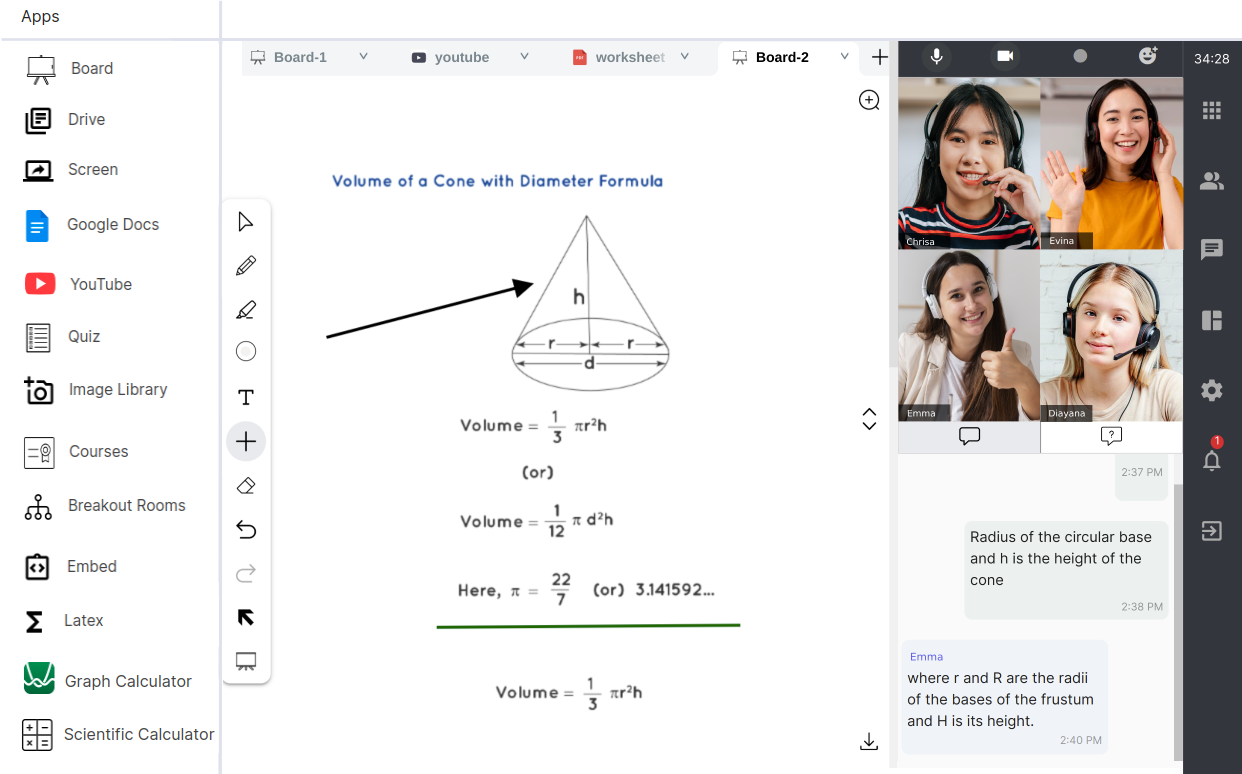Open the notifications bell
Screen dimensions: 1242x774
point(1211,460)
